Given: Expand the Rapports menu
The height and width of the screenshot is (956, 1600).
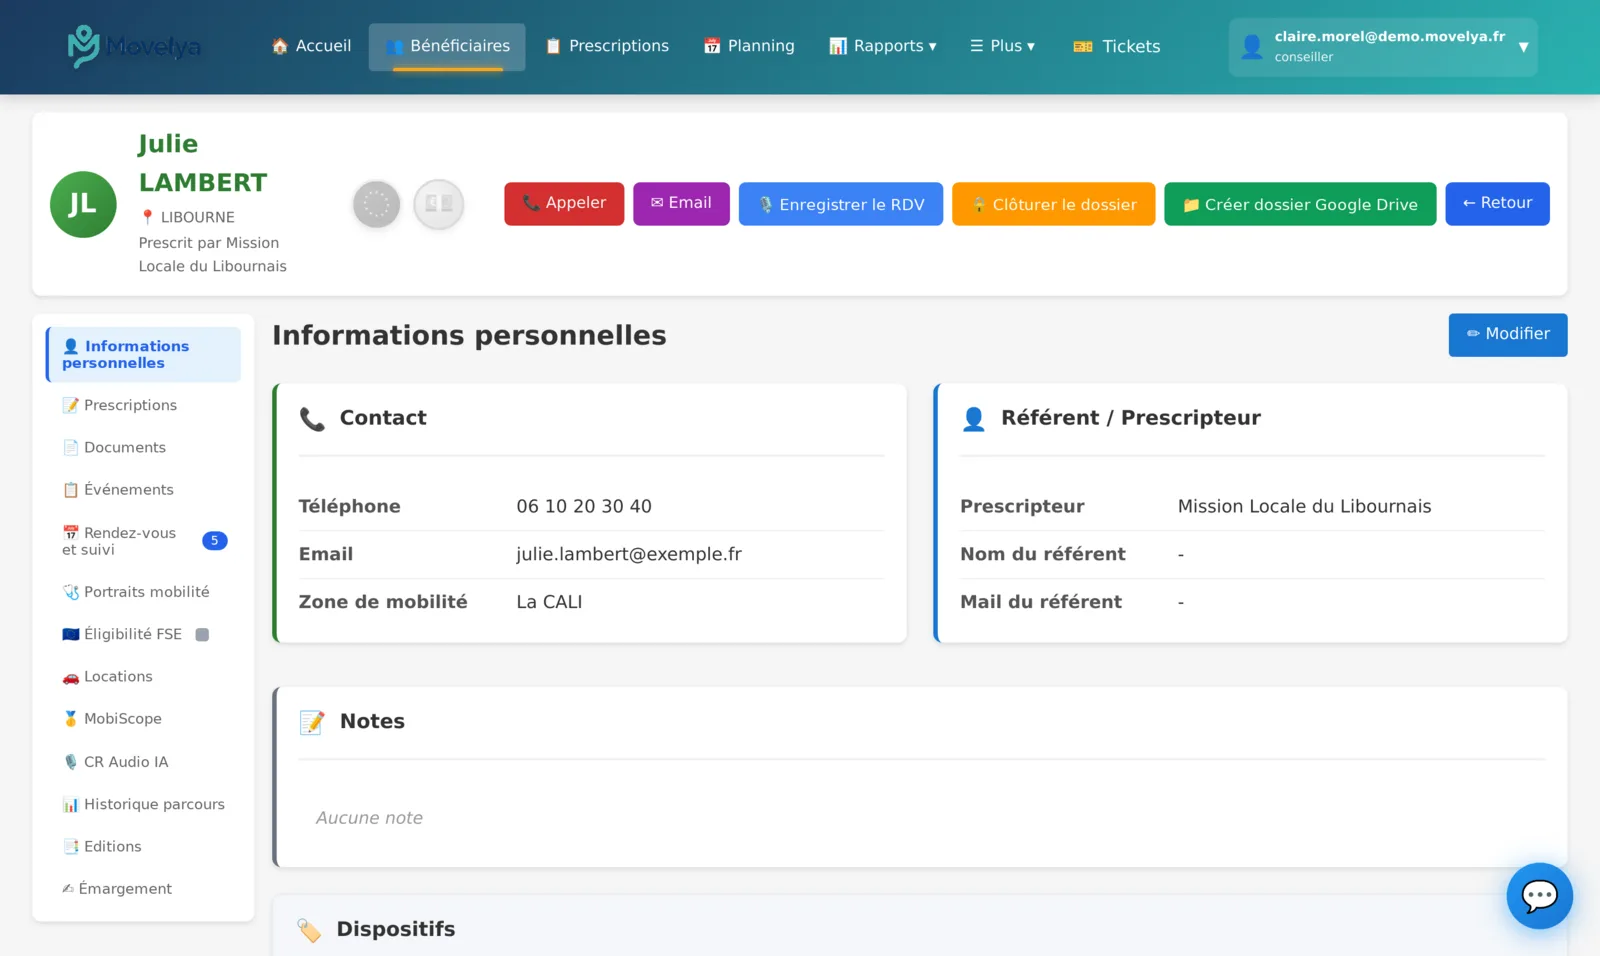Looking at the screenshot, I should (x=883, y=46).
